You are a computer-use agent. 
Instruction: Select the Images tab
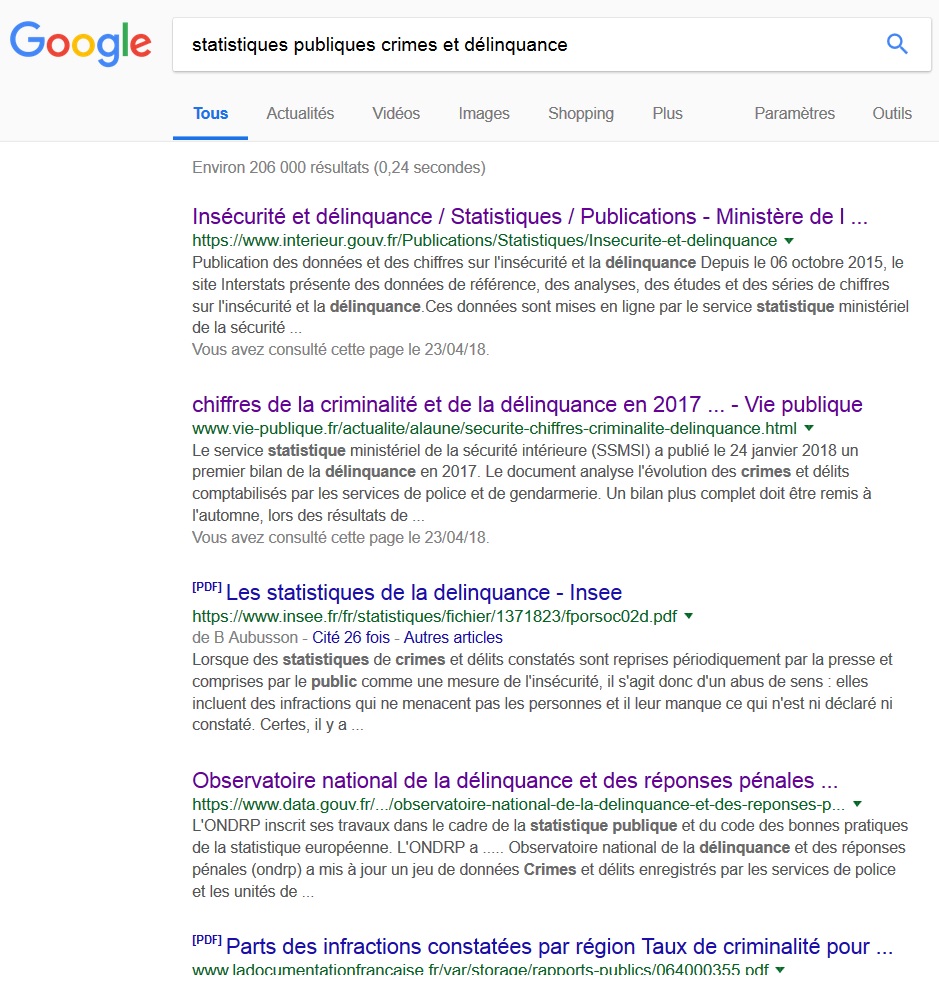click(484, 113)
